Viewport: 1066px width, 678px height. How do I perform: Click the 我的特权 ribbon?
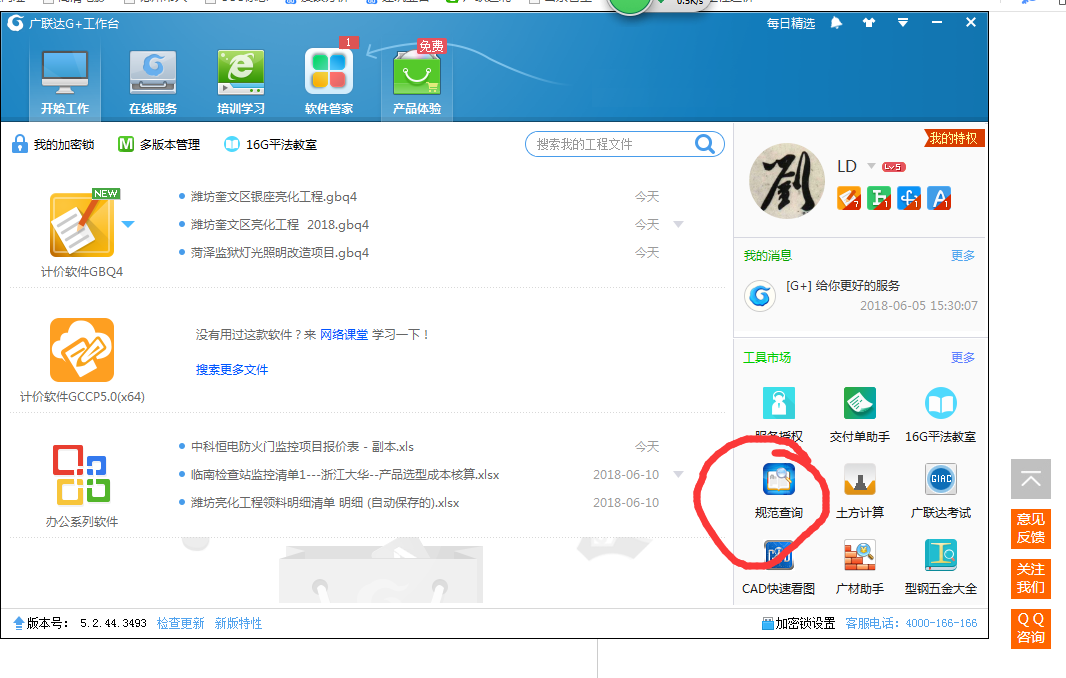[x=954, y=138]
